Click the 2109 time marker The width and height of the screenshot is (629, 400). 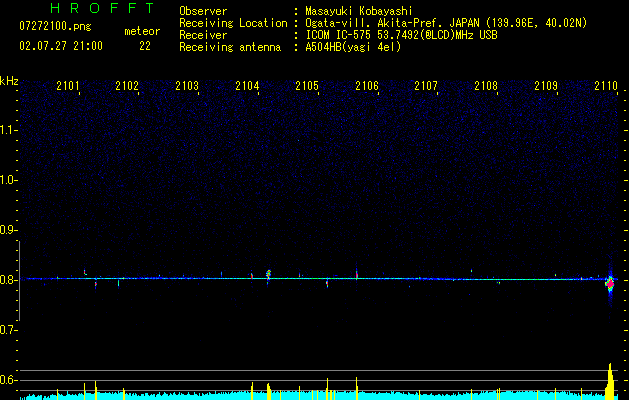tap(546, 85)
